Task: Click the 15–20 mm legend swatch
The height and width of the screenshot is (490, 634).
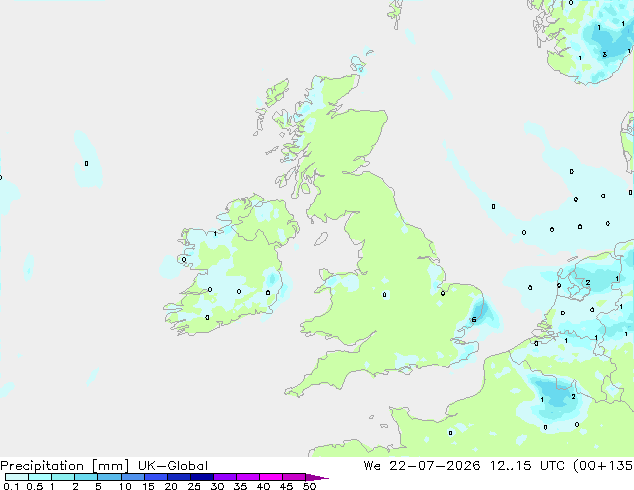Action: click(x=156, y=477)
